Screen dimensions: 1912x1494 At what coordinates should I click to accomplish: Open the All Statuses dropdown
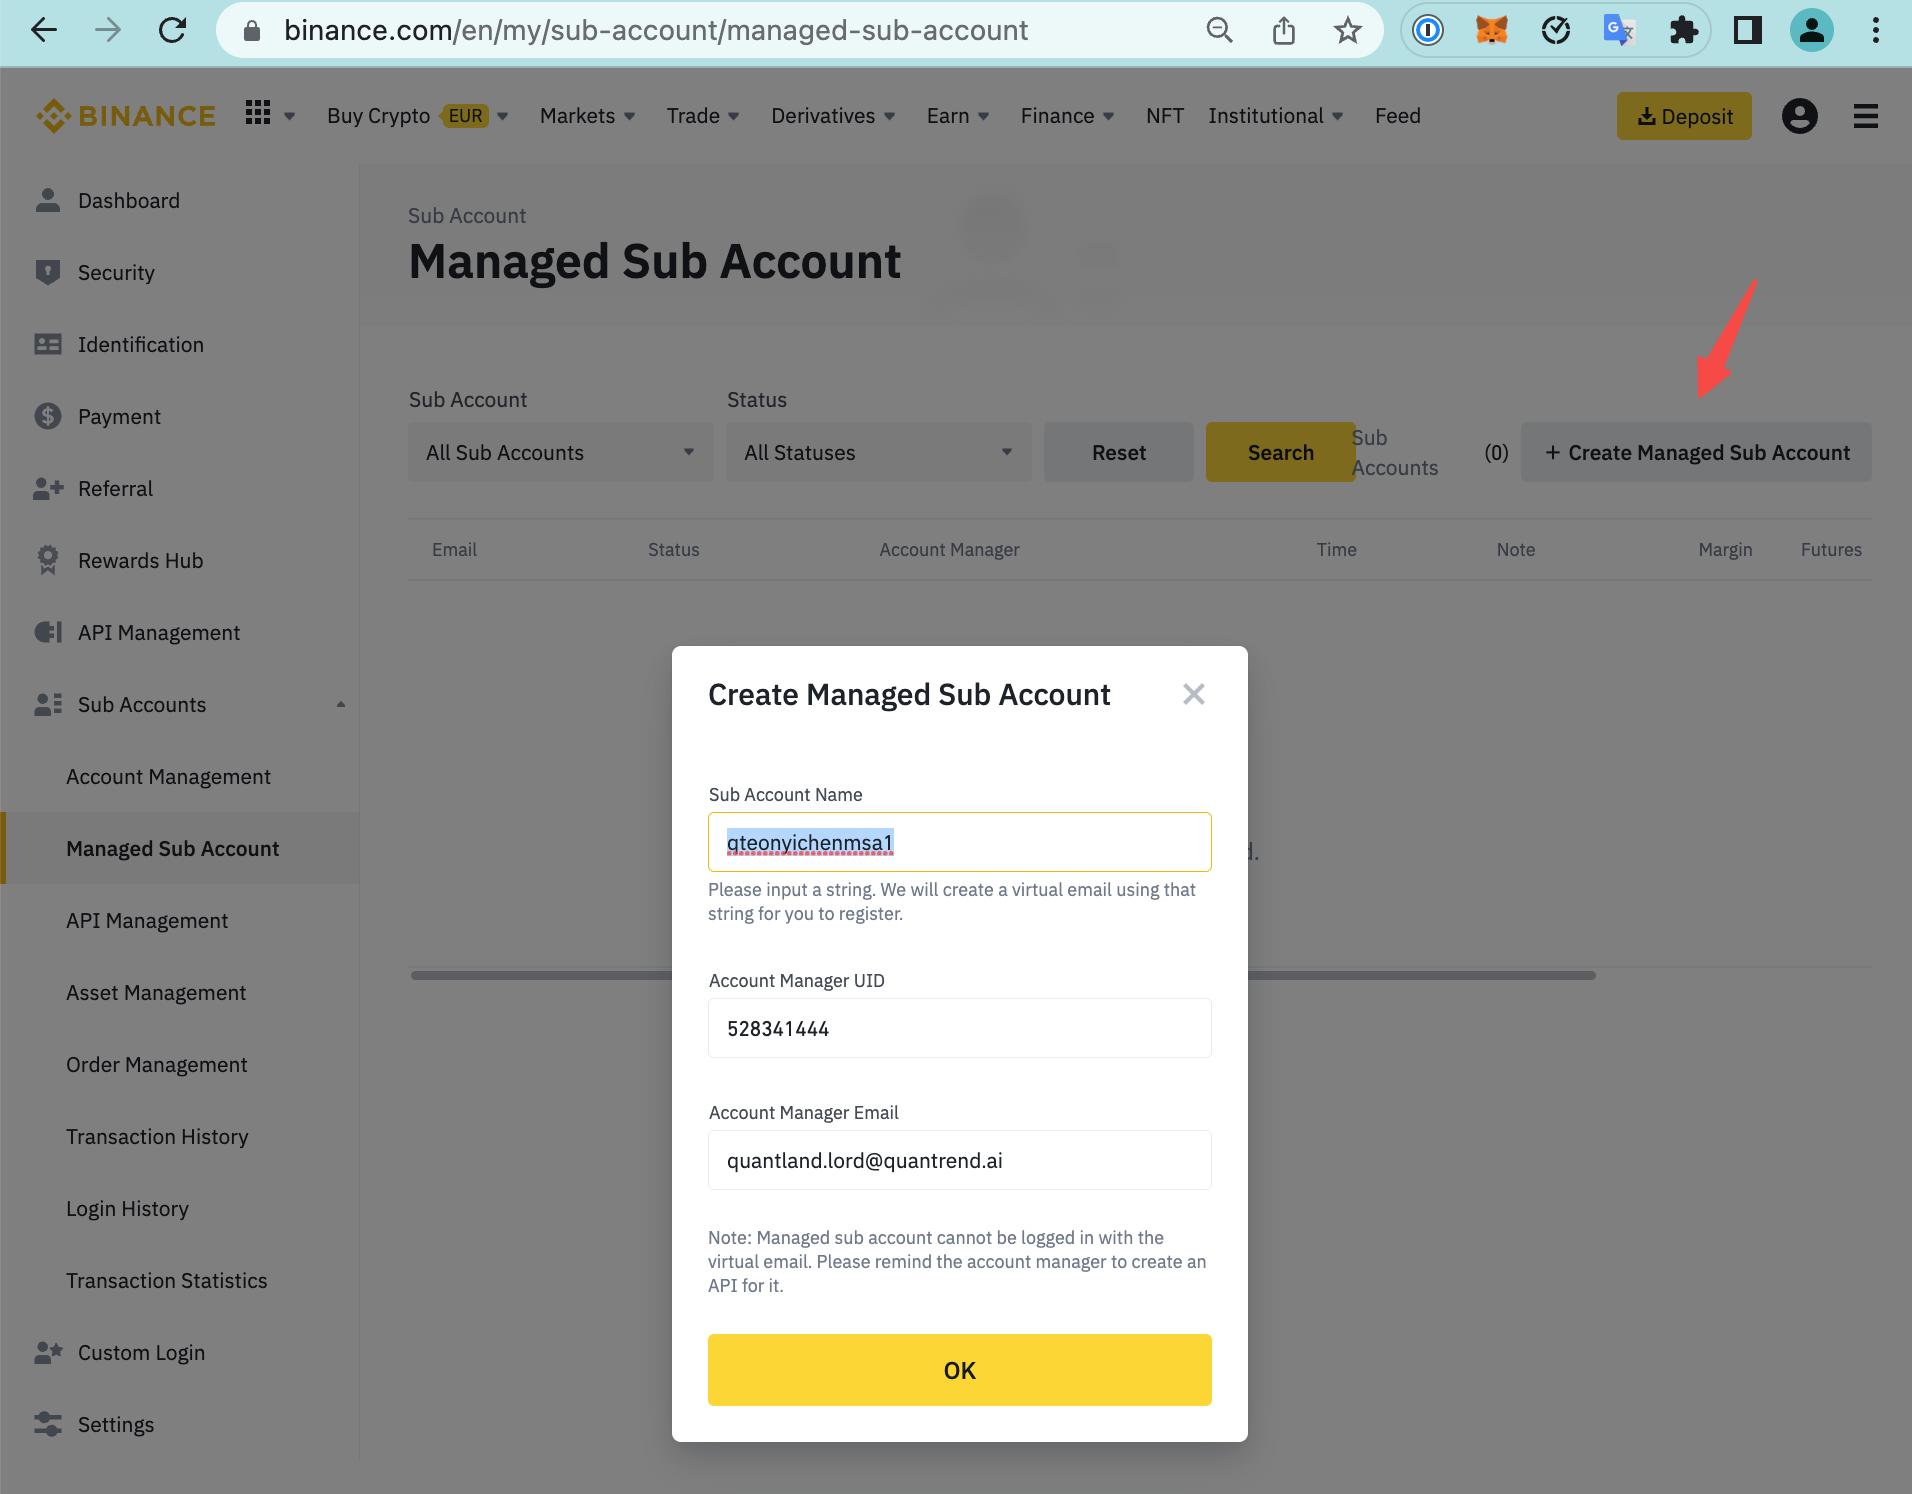click(878, 452)
